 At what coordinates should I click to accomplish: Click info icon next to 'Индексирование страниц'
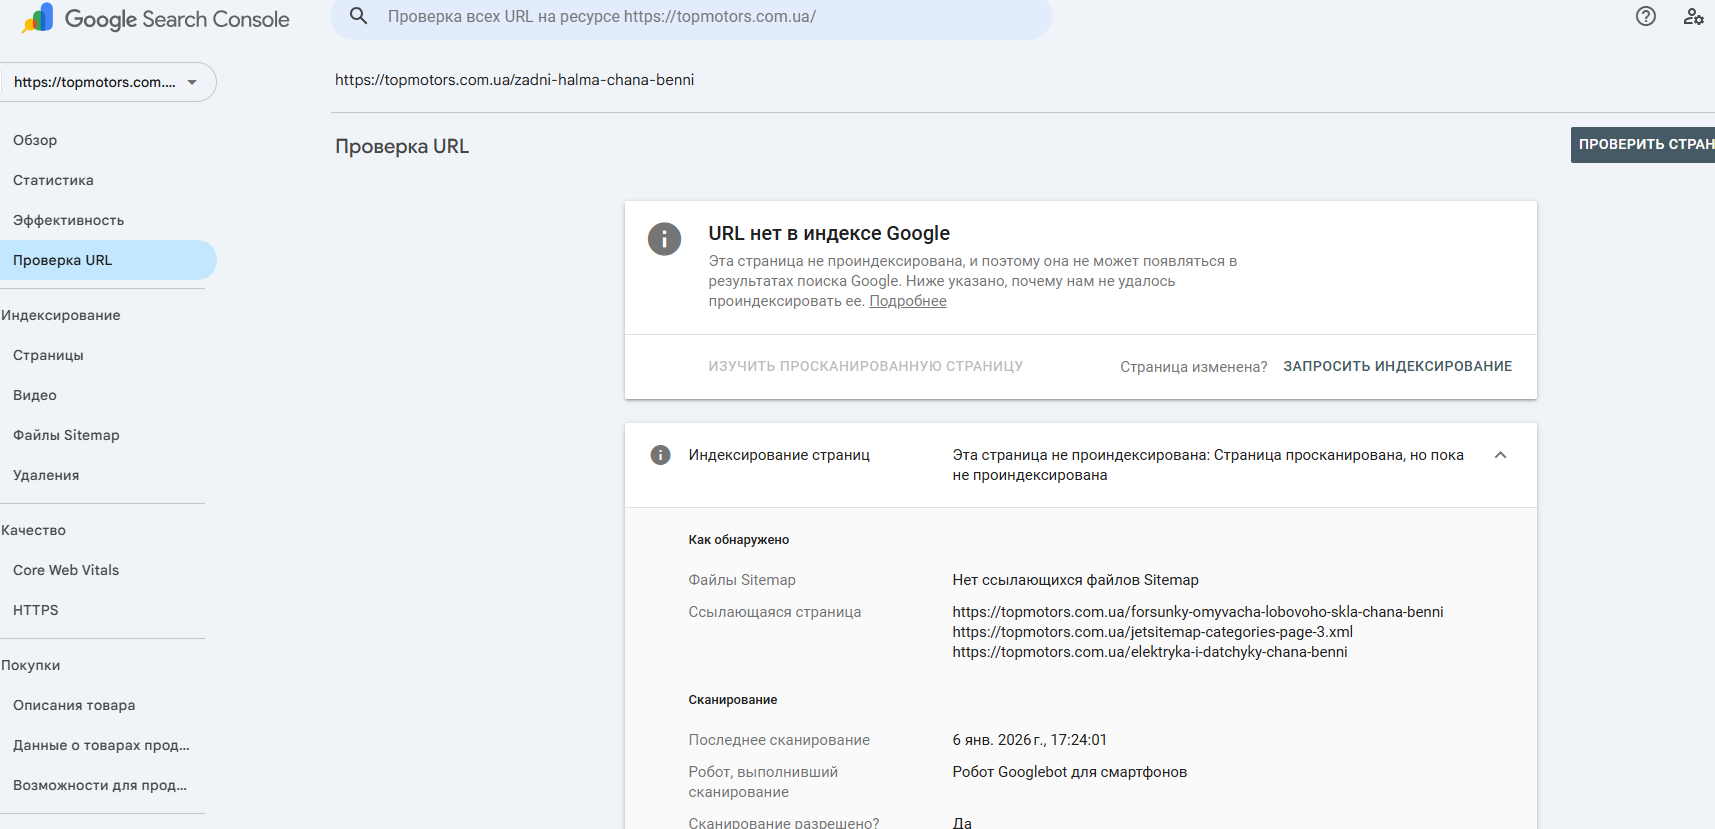[660, 455]
